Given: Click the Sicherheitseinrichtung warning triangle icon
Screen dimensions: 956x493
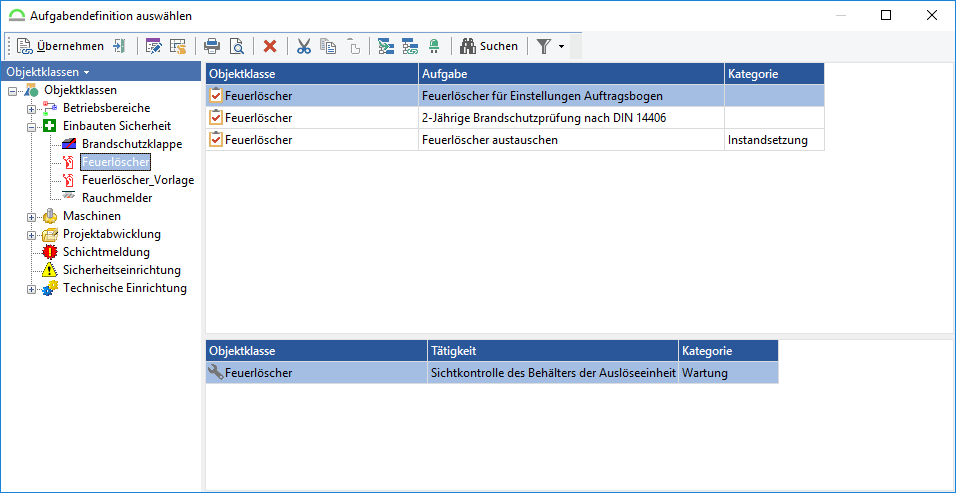Looking at the screenshot, I should (x=50, y=270).
